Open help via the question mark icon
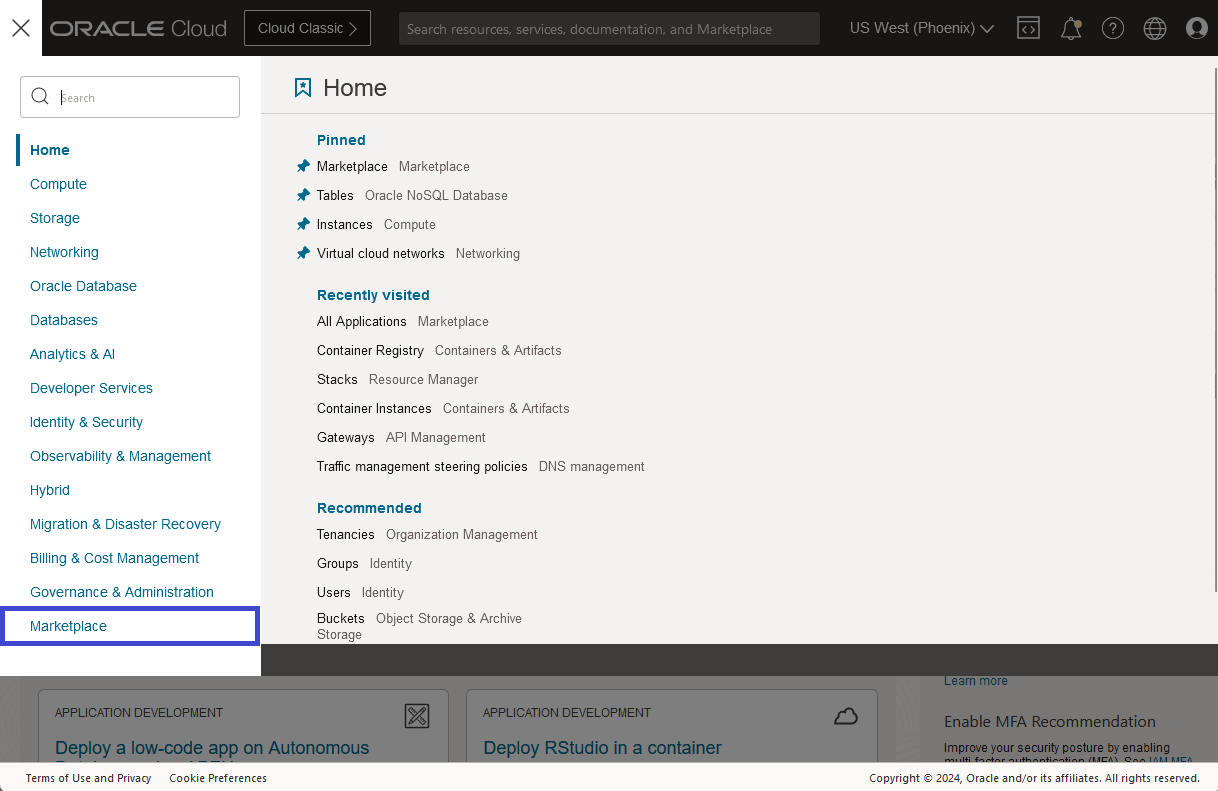 (x=1113, y=28)
